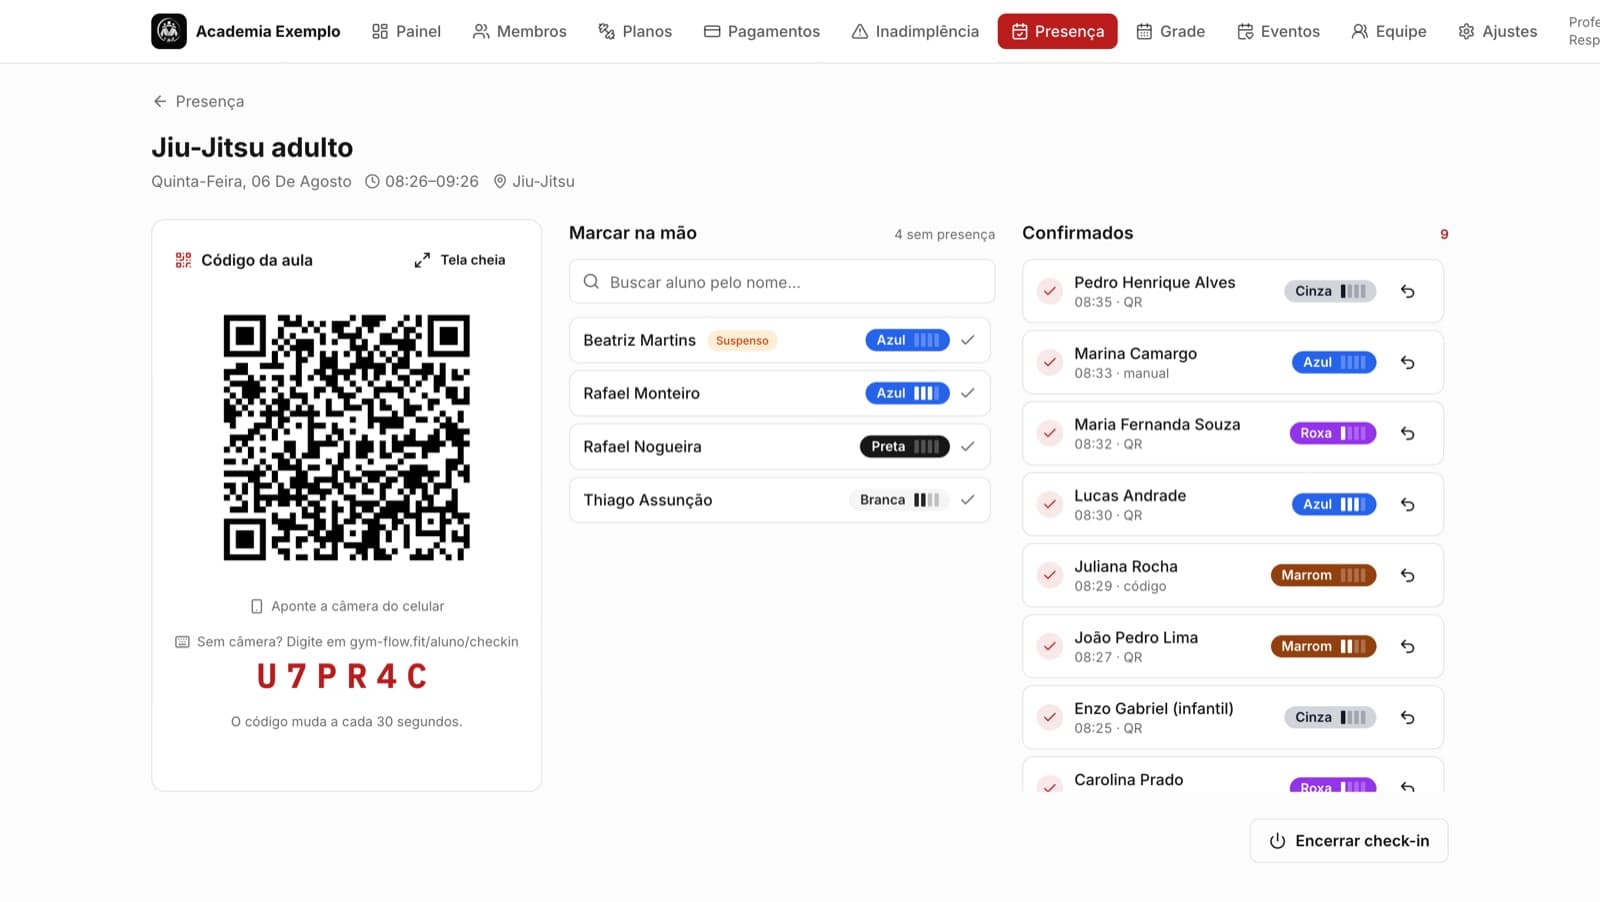Click the Academia Exemplo logo icon
The height and width of the screenshot is (902, 1600).
pos(169,31)
